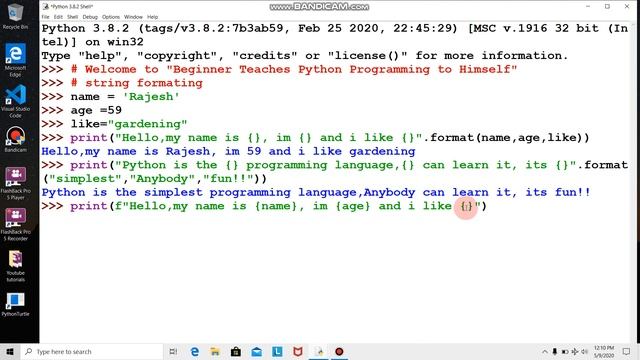Open the Shell menu
640x360 pixels.
coord(72,17)
